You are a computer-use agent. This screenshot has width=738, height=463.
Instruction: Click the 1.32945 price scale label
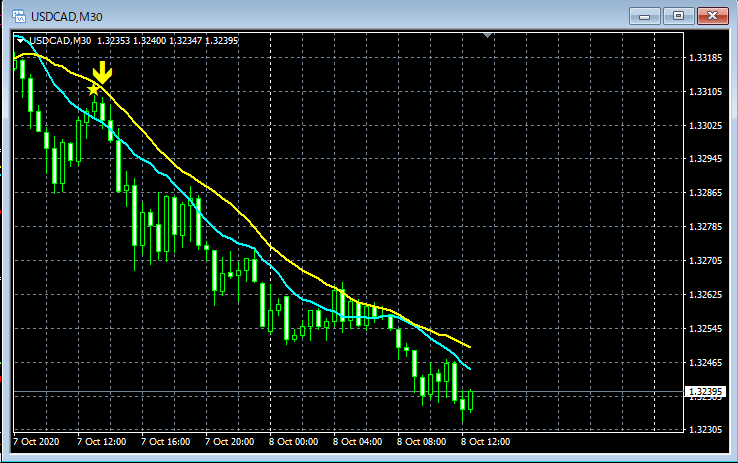(x=705, y=159)
